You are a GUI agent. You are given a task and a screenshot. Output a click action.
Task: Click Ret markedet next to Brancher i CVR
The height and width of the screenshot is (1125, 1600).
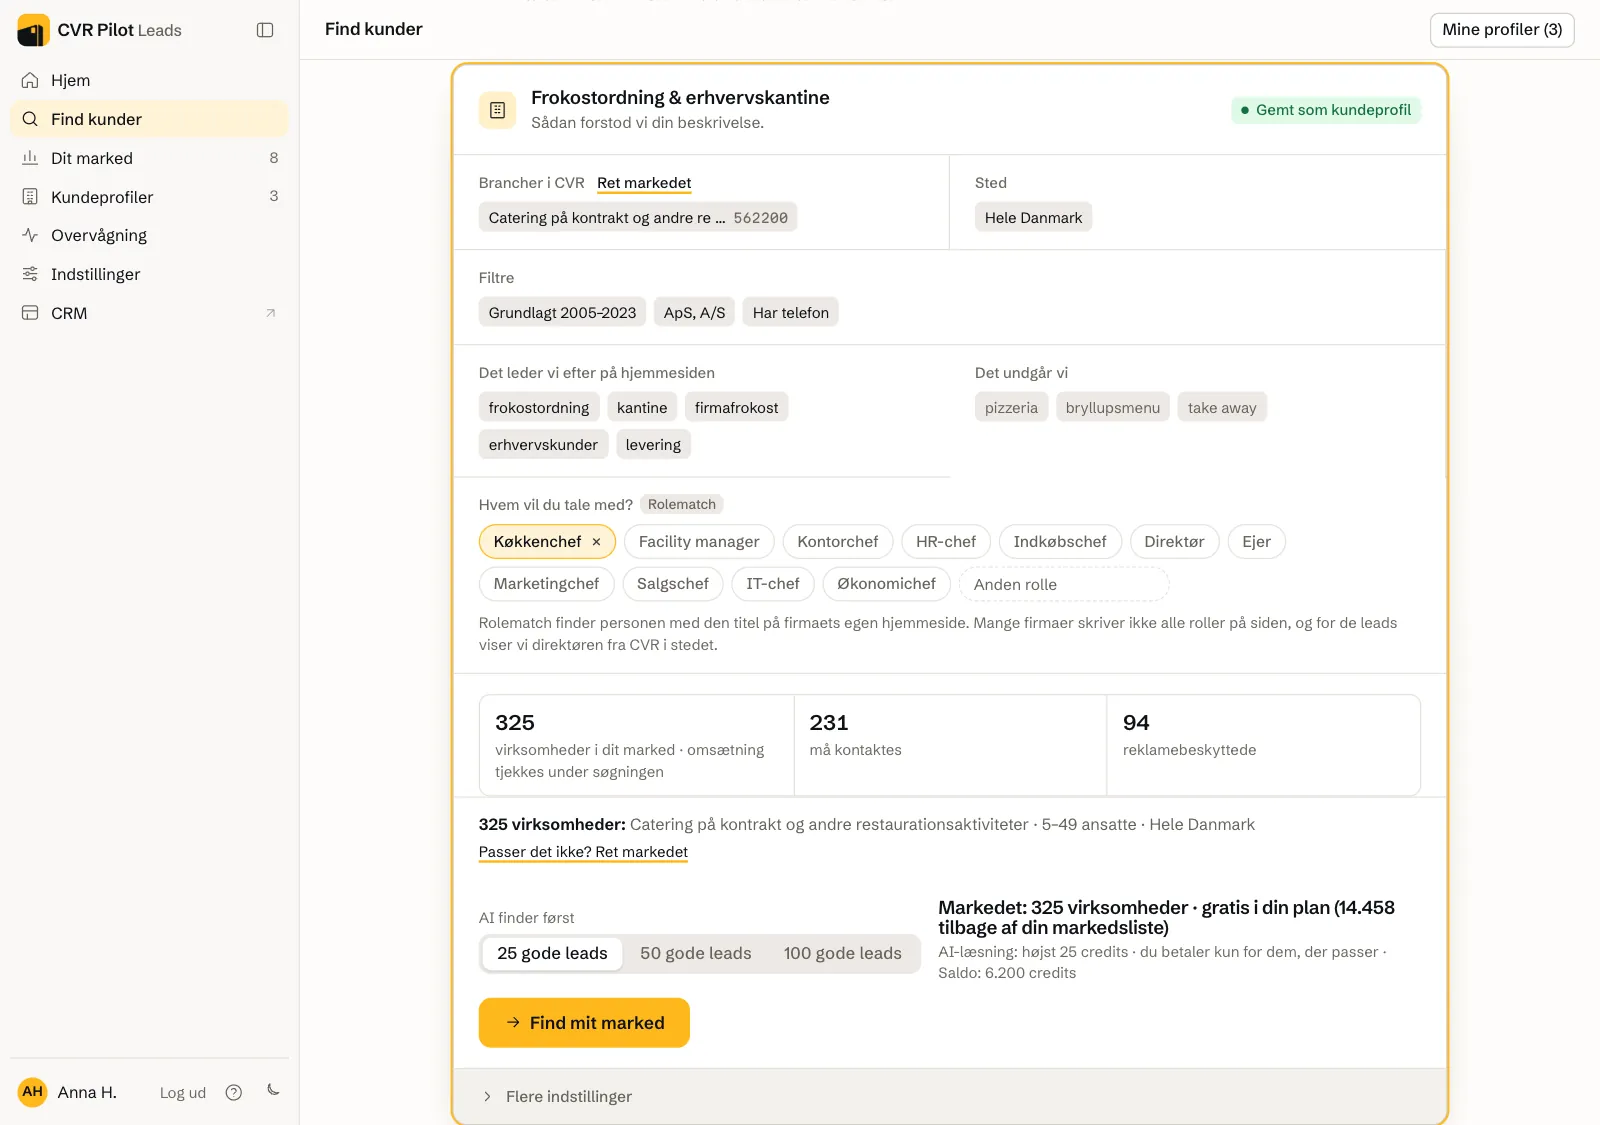pos(644,183)
